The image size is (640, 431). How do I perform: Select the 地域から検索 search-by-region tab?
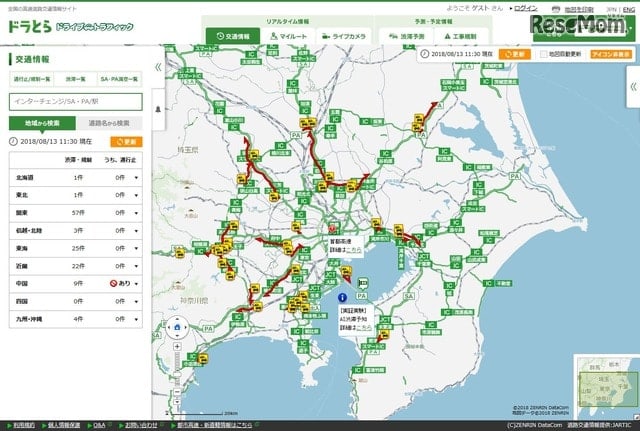[x=42, y=123]
